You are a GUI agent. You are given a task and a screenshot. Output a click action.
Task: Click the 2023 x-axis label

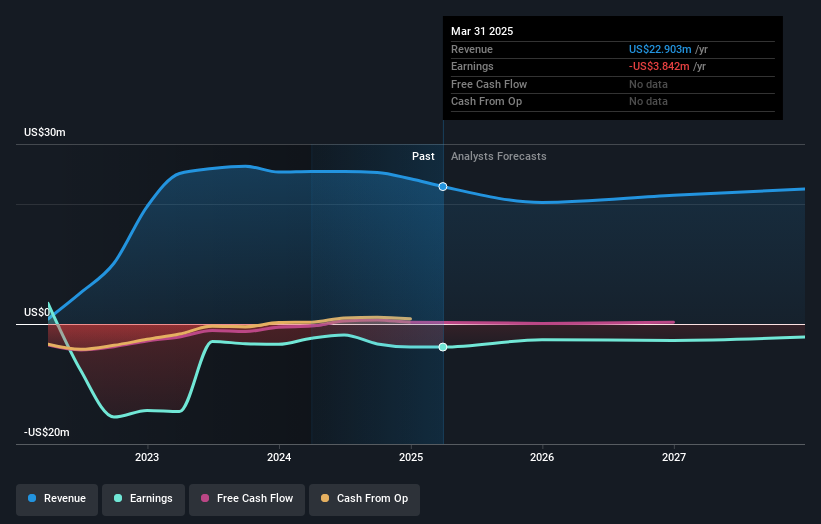[x=147, y=458]
